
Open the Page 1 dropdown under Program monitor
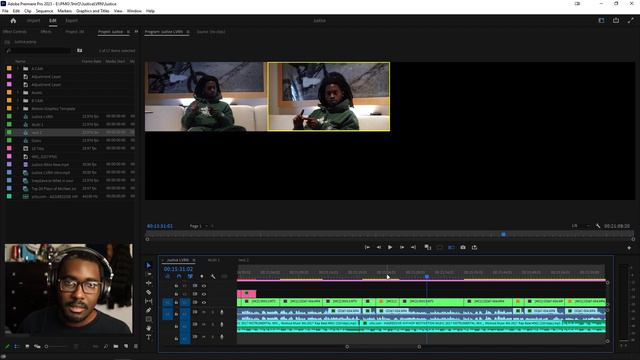[x=198, y=226]
